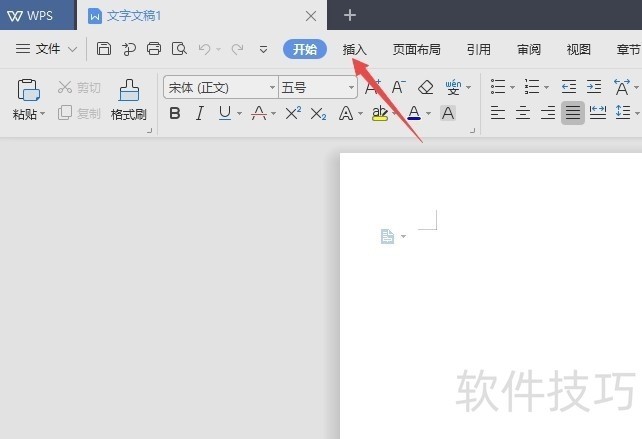Expand the Paste (粘贴) dropdown arrow

[x=42, y=113]
